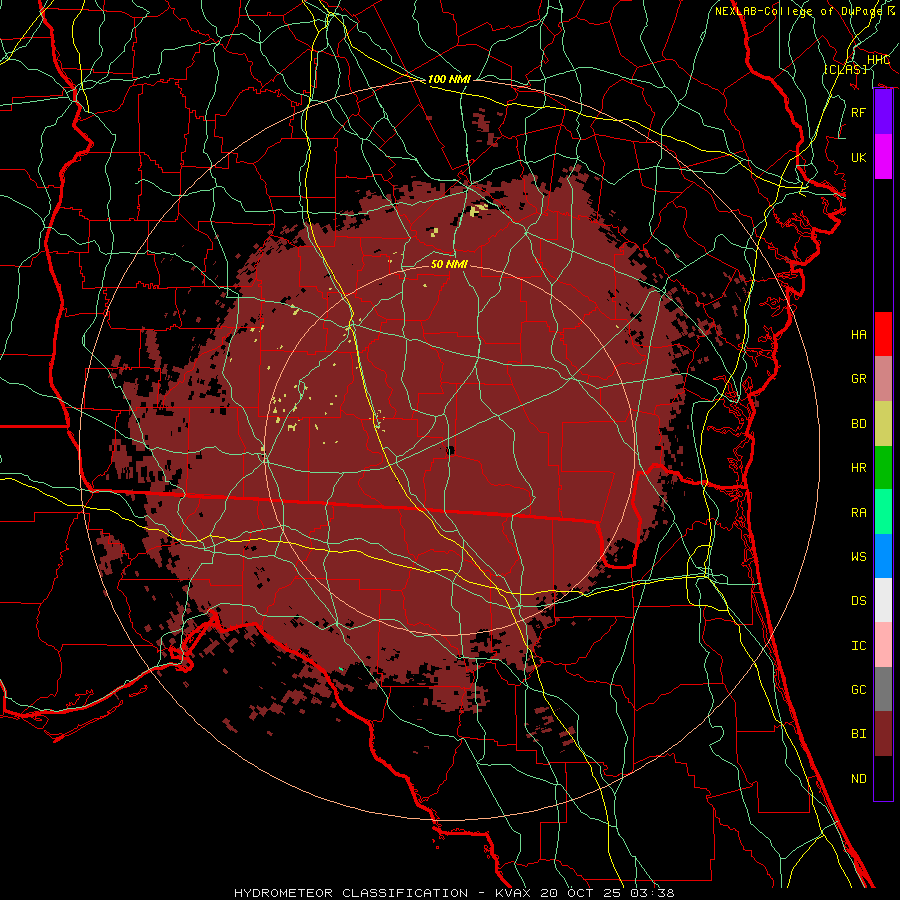Click the DS legend label text
This screenshot has height=900, width=900.
859,601
